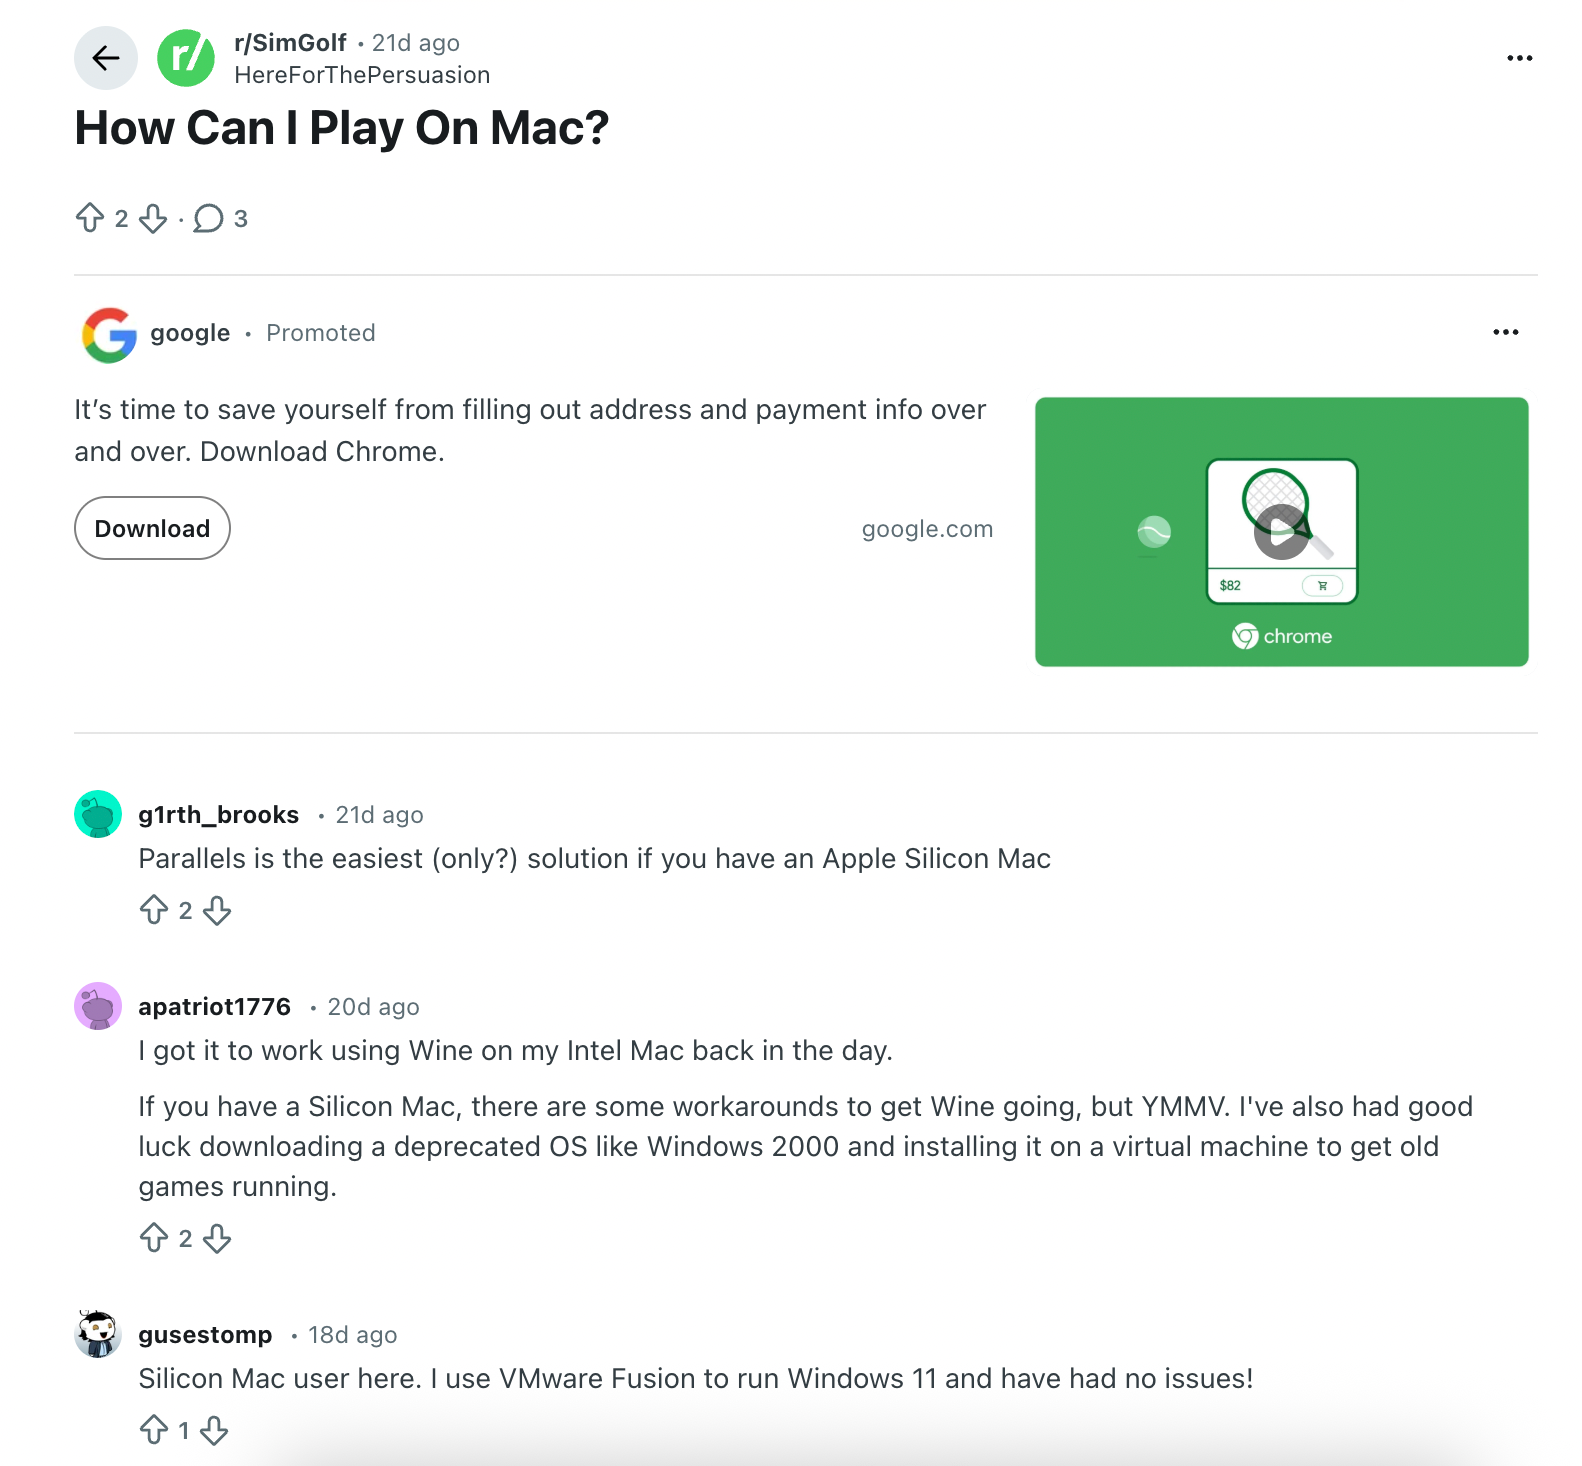Open the post's three-dot options menu
1582x1466 pixels.
(x=1519, y=58)
